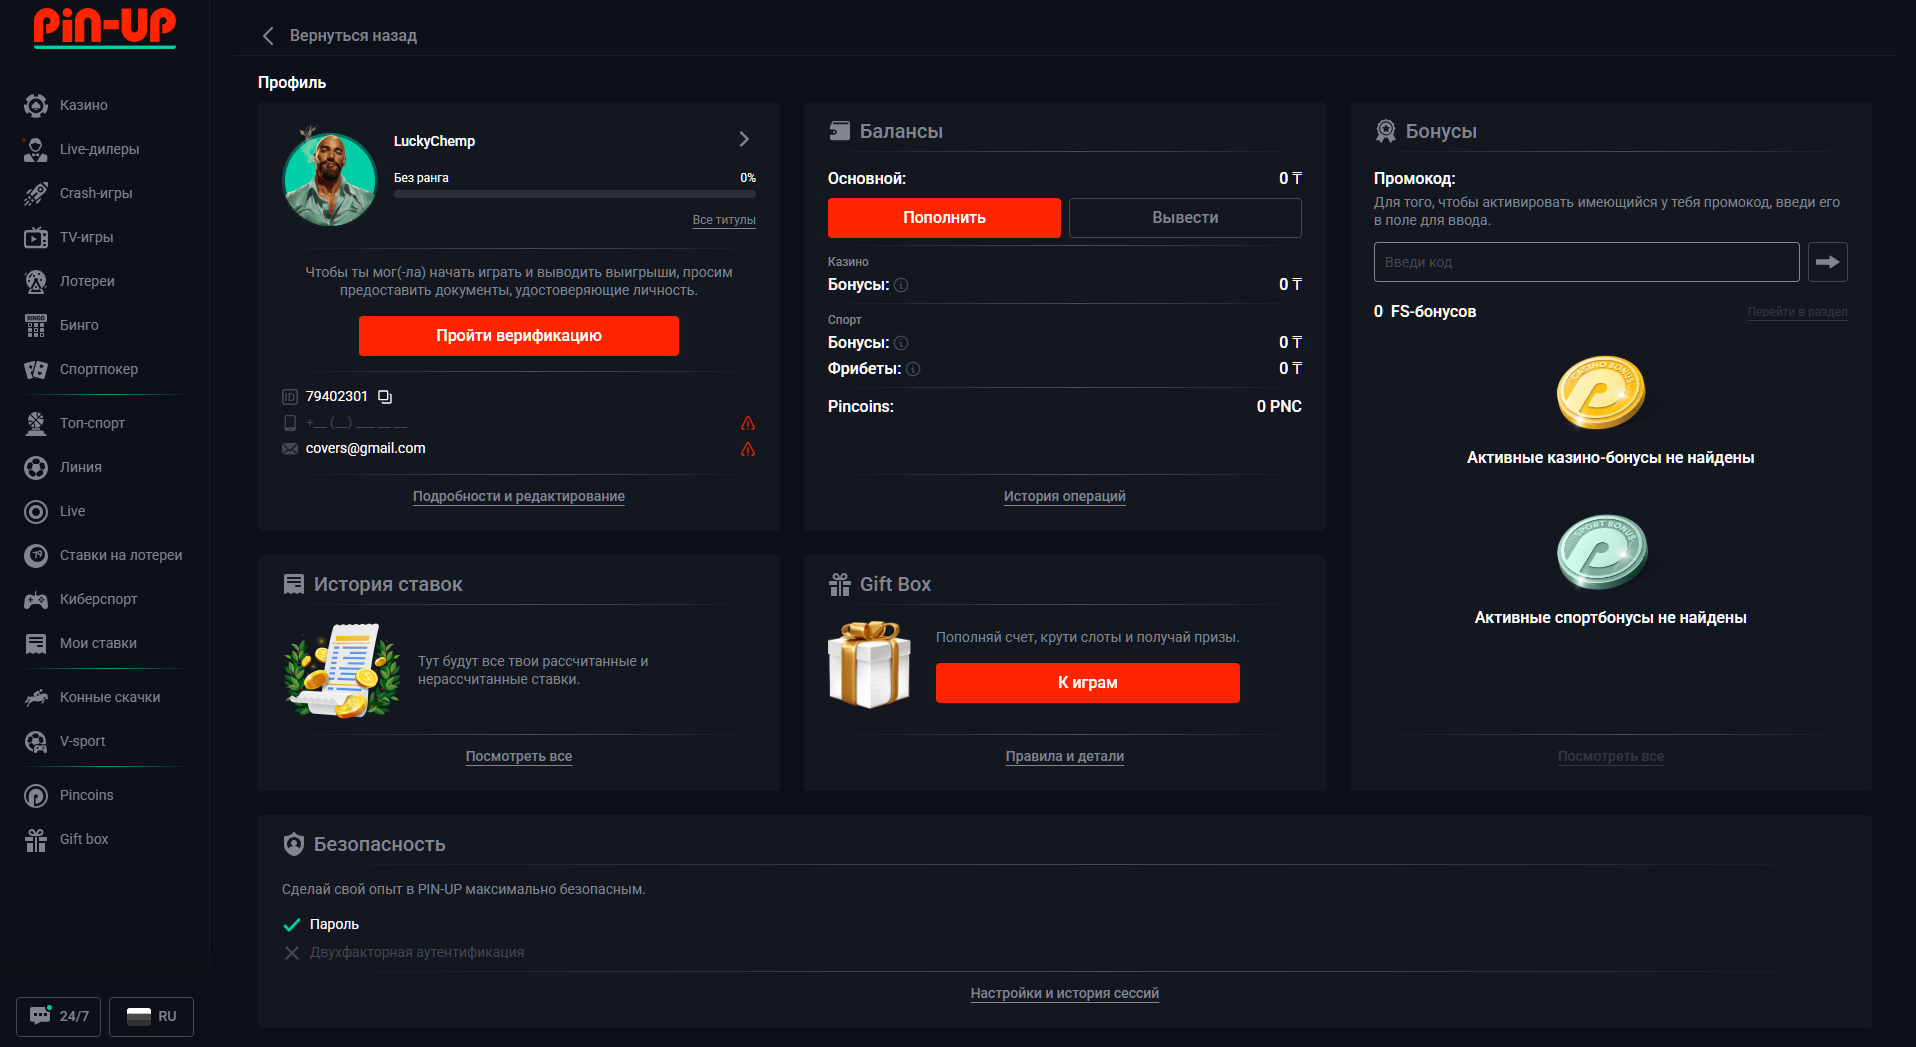The width and height of the screenshot is (1916, 1047).
Task: Open the 24/7 support chat
Action: [x=59, y=1016]
